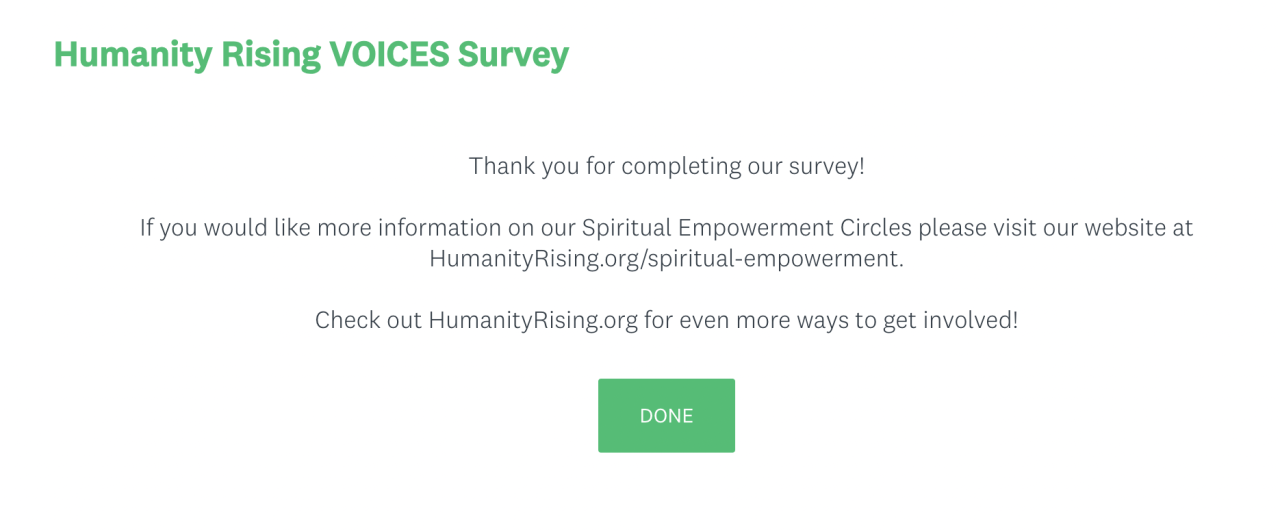Image resolution: width=1280 pixels, height=530 pixels.
Task: Open the HumanityRising.org/spiritual-empowerment URL text
Action: pyautogui.click(x=665, y=259)
